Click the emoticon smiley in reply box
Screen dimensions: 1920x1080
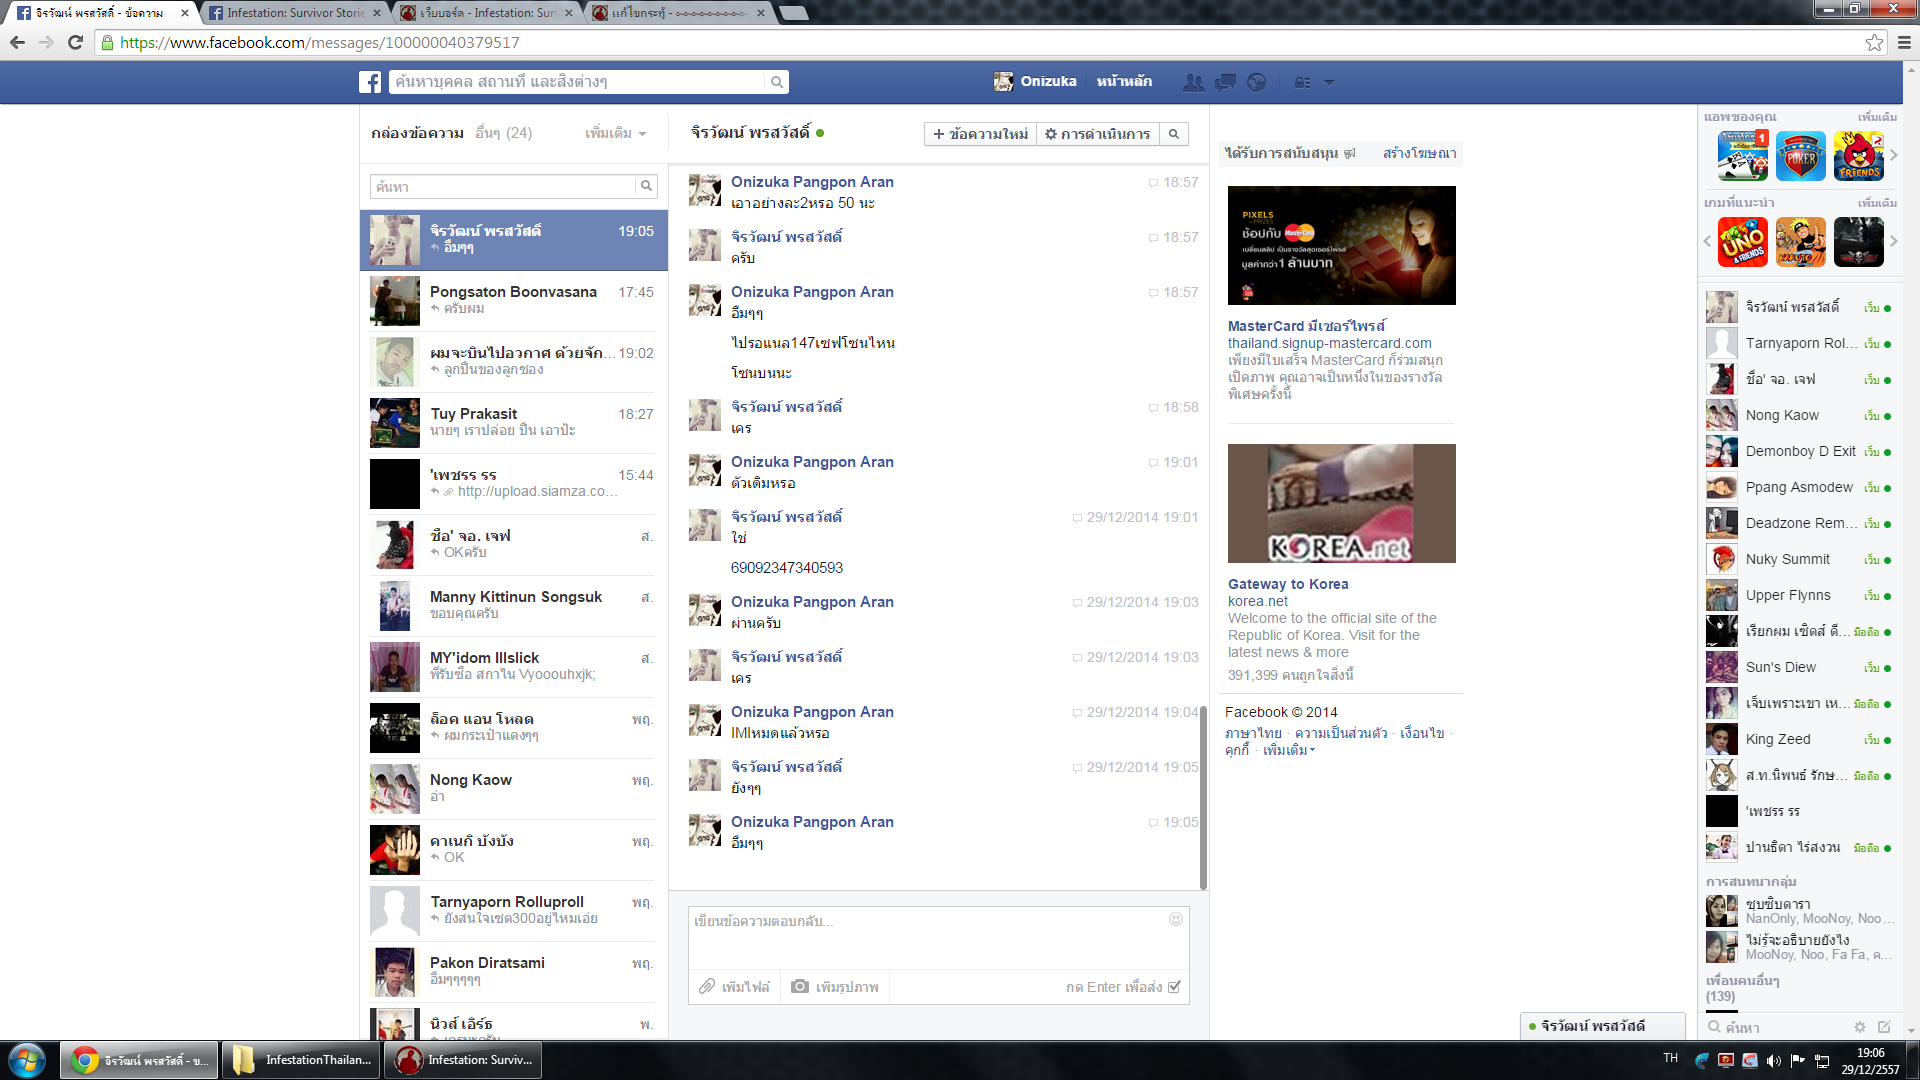[1176, 919]
